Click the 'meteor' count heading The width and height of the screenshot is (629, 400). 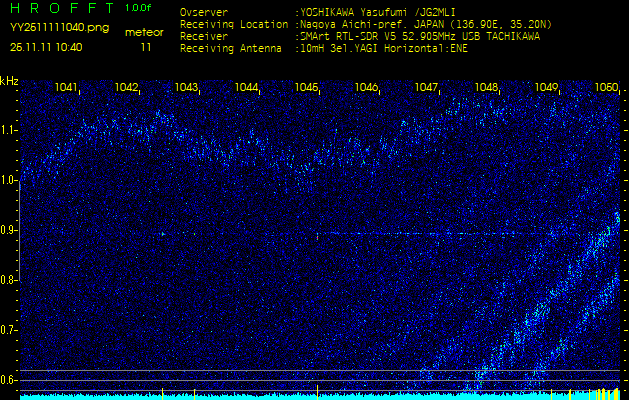point(144,33)
